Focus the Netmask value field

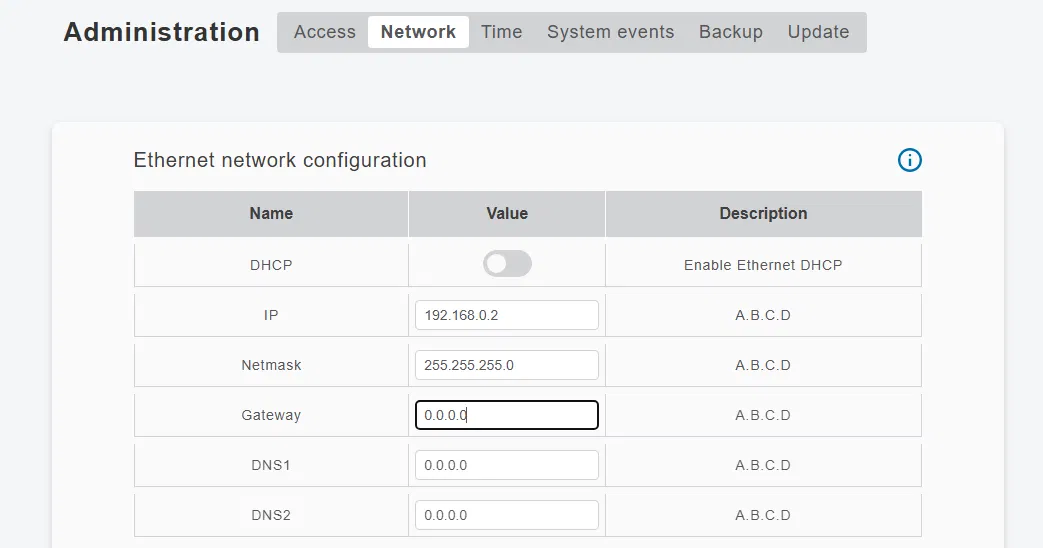point(507,365)
